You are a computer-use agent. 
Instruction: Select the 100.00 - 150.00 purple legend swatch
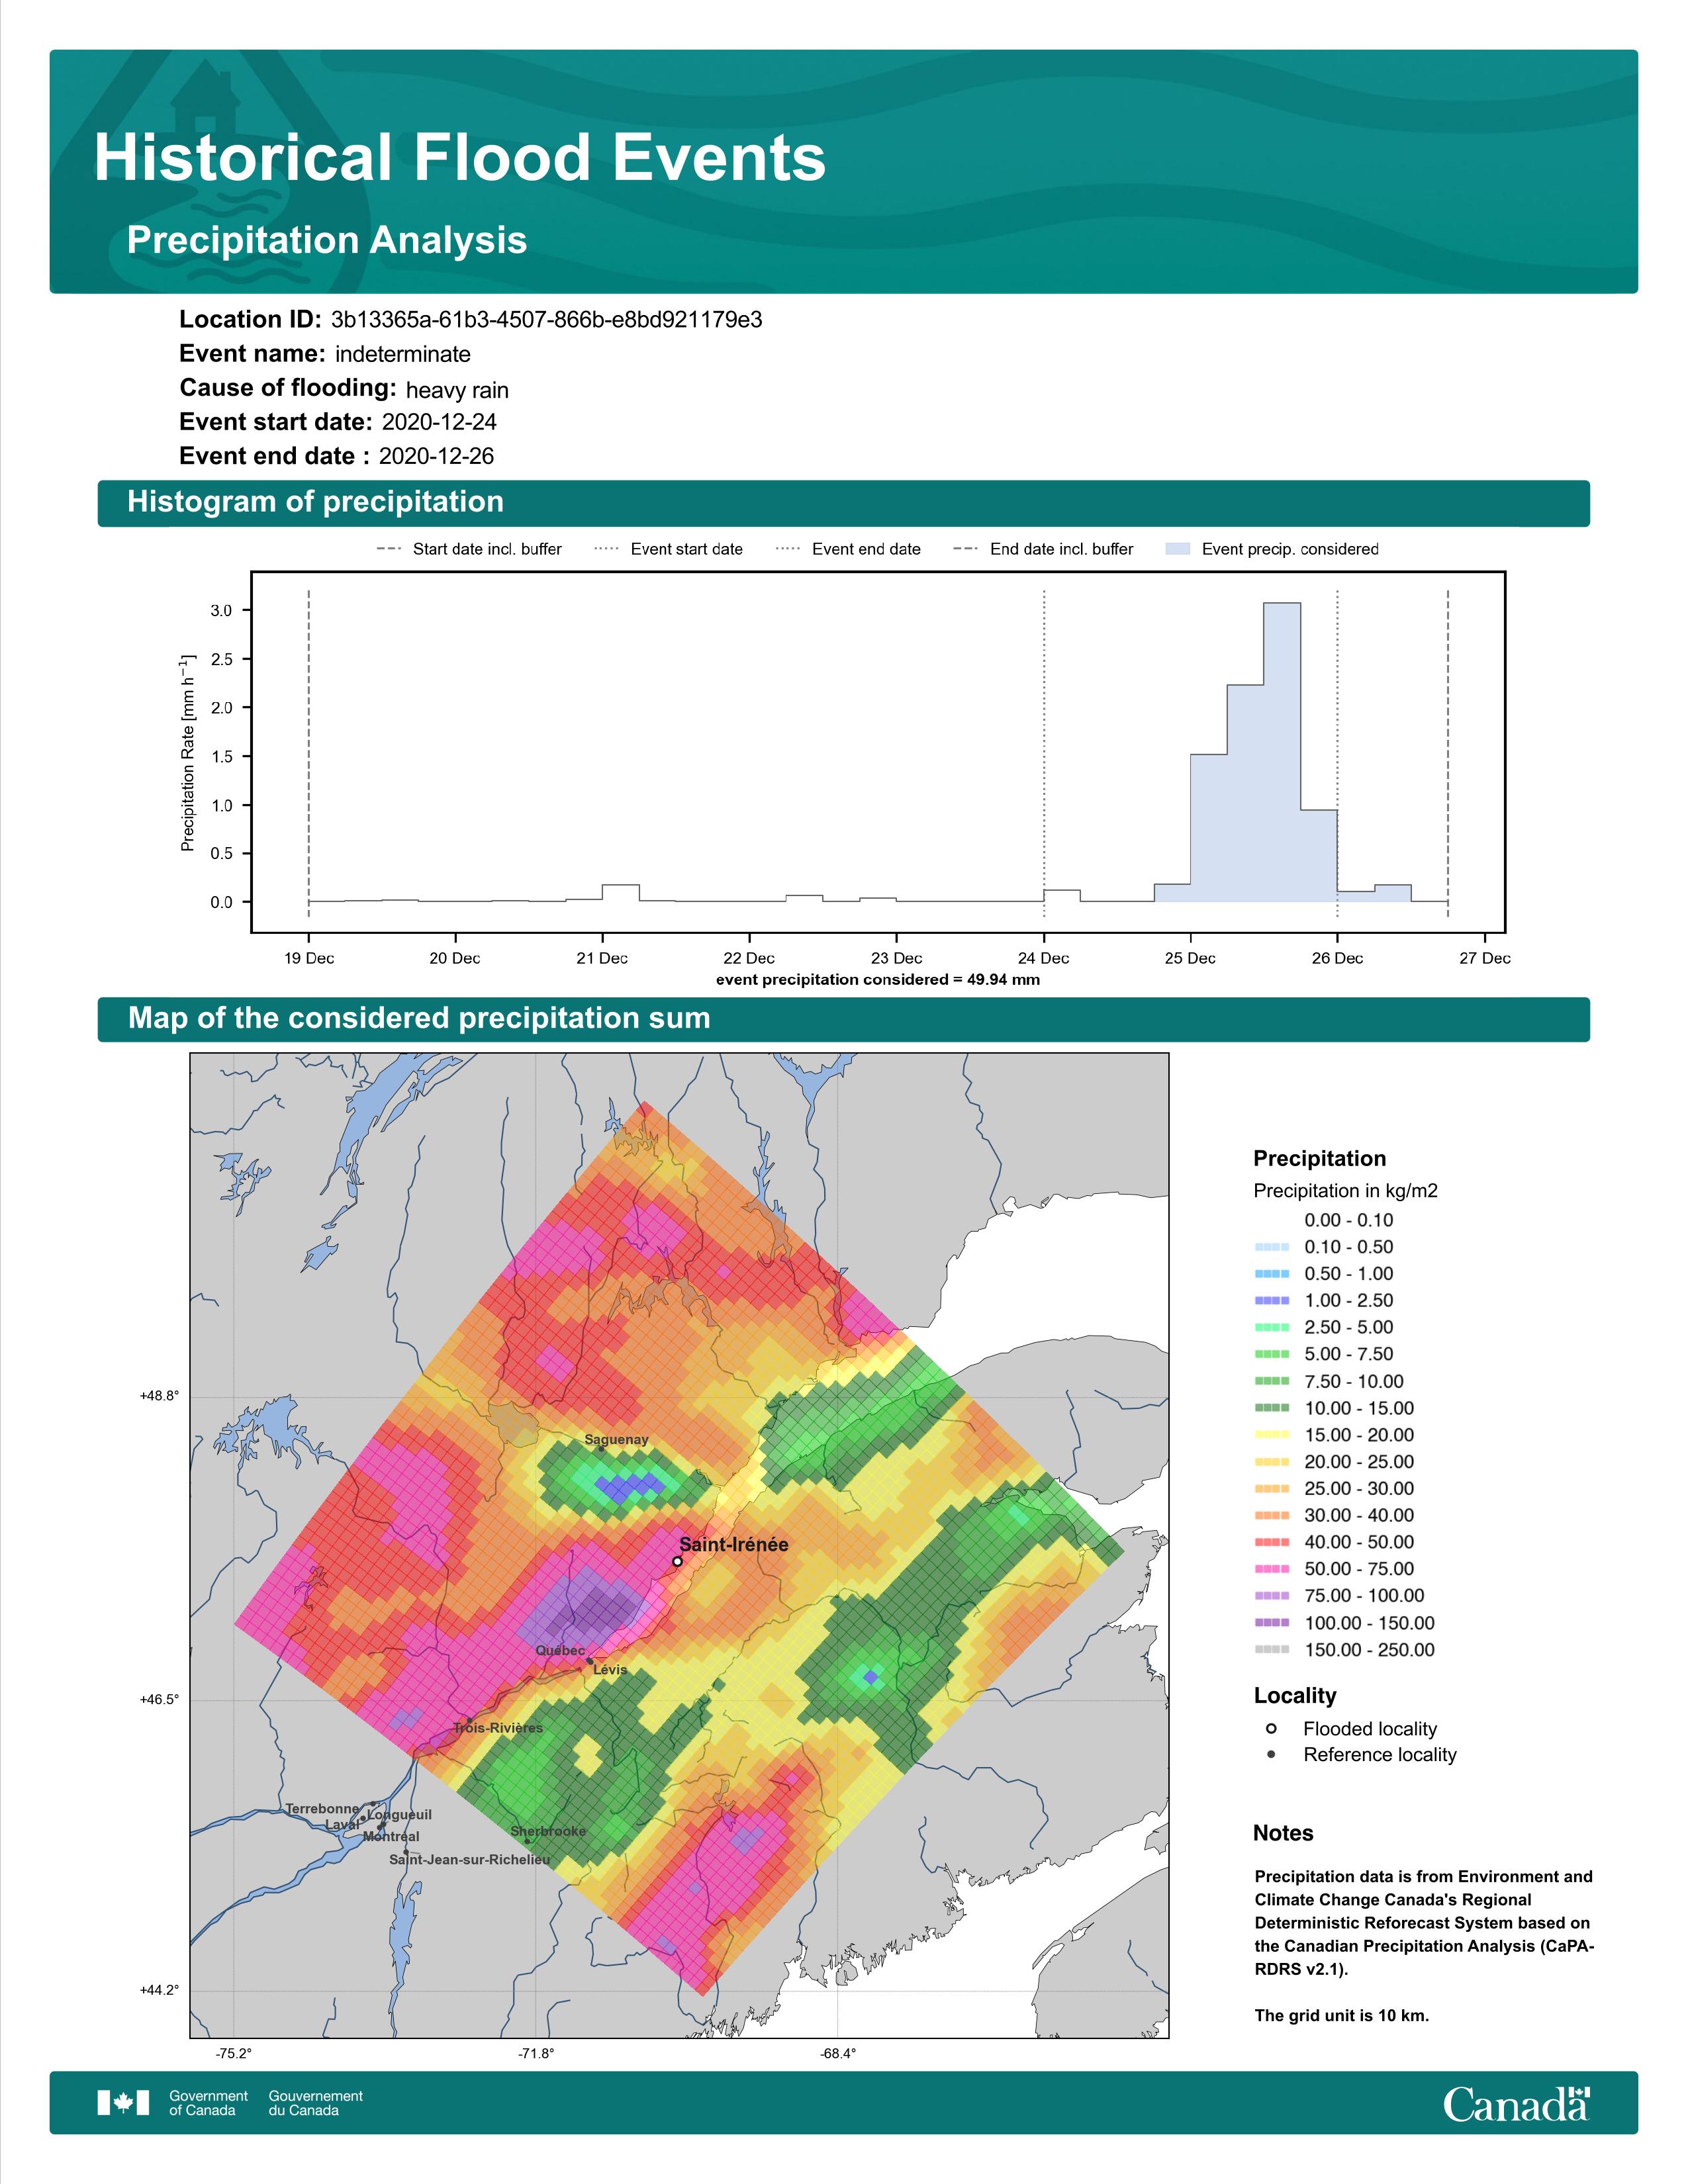1272,1623
